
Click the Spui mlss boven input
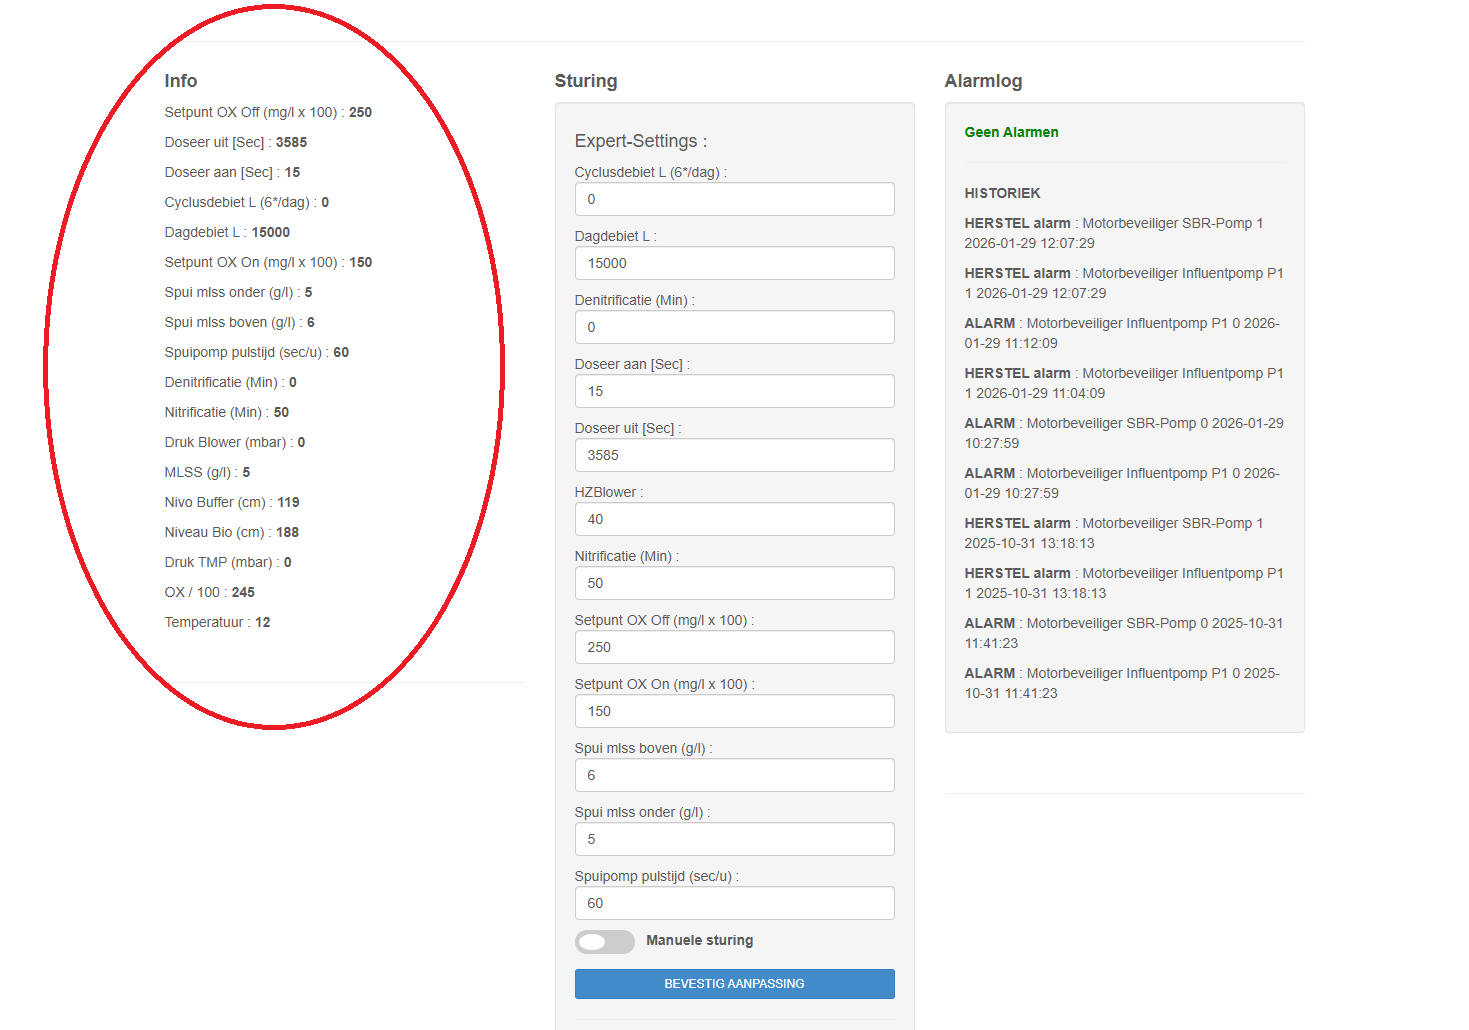pyautogui.click(x=734, y=775)
